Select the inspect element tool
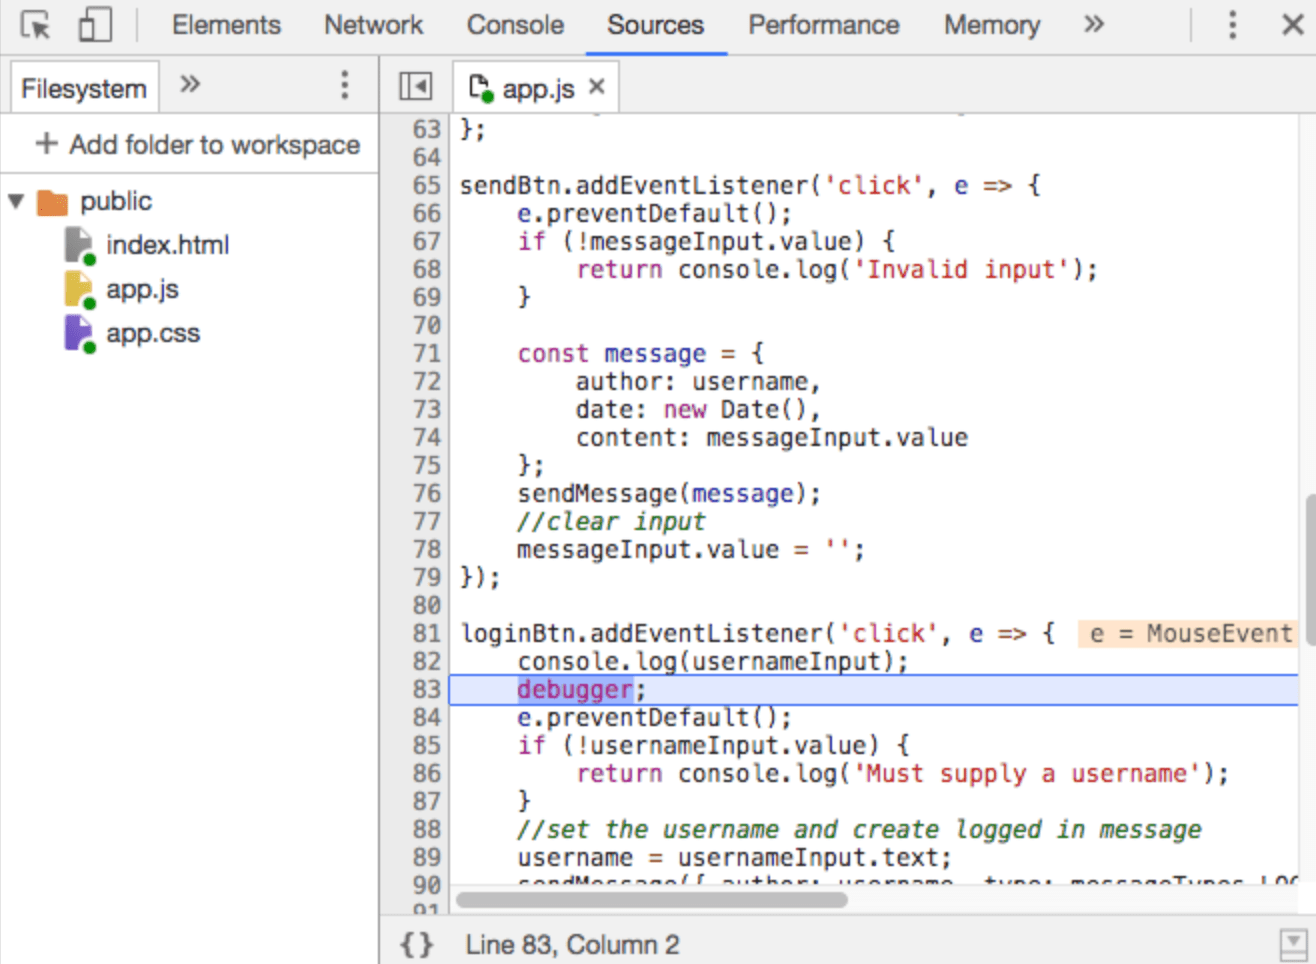This screenshot has width=1316, height=964. 34,25
